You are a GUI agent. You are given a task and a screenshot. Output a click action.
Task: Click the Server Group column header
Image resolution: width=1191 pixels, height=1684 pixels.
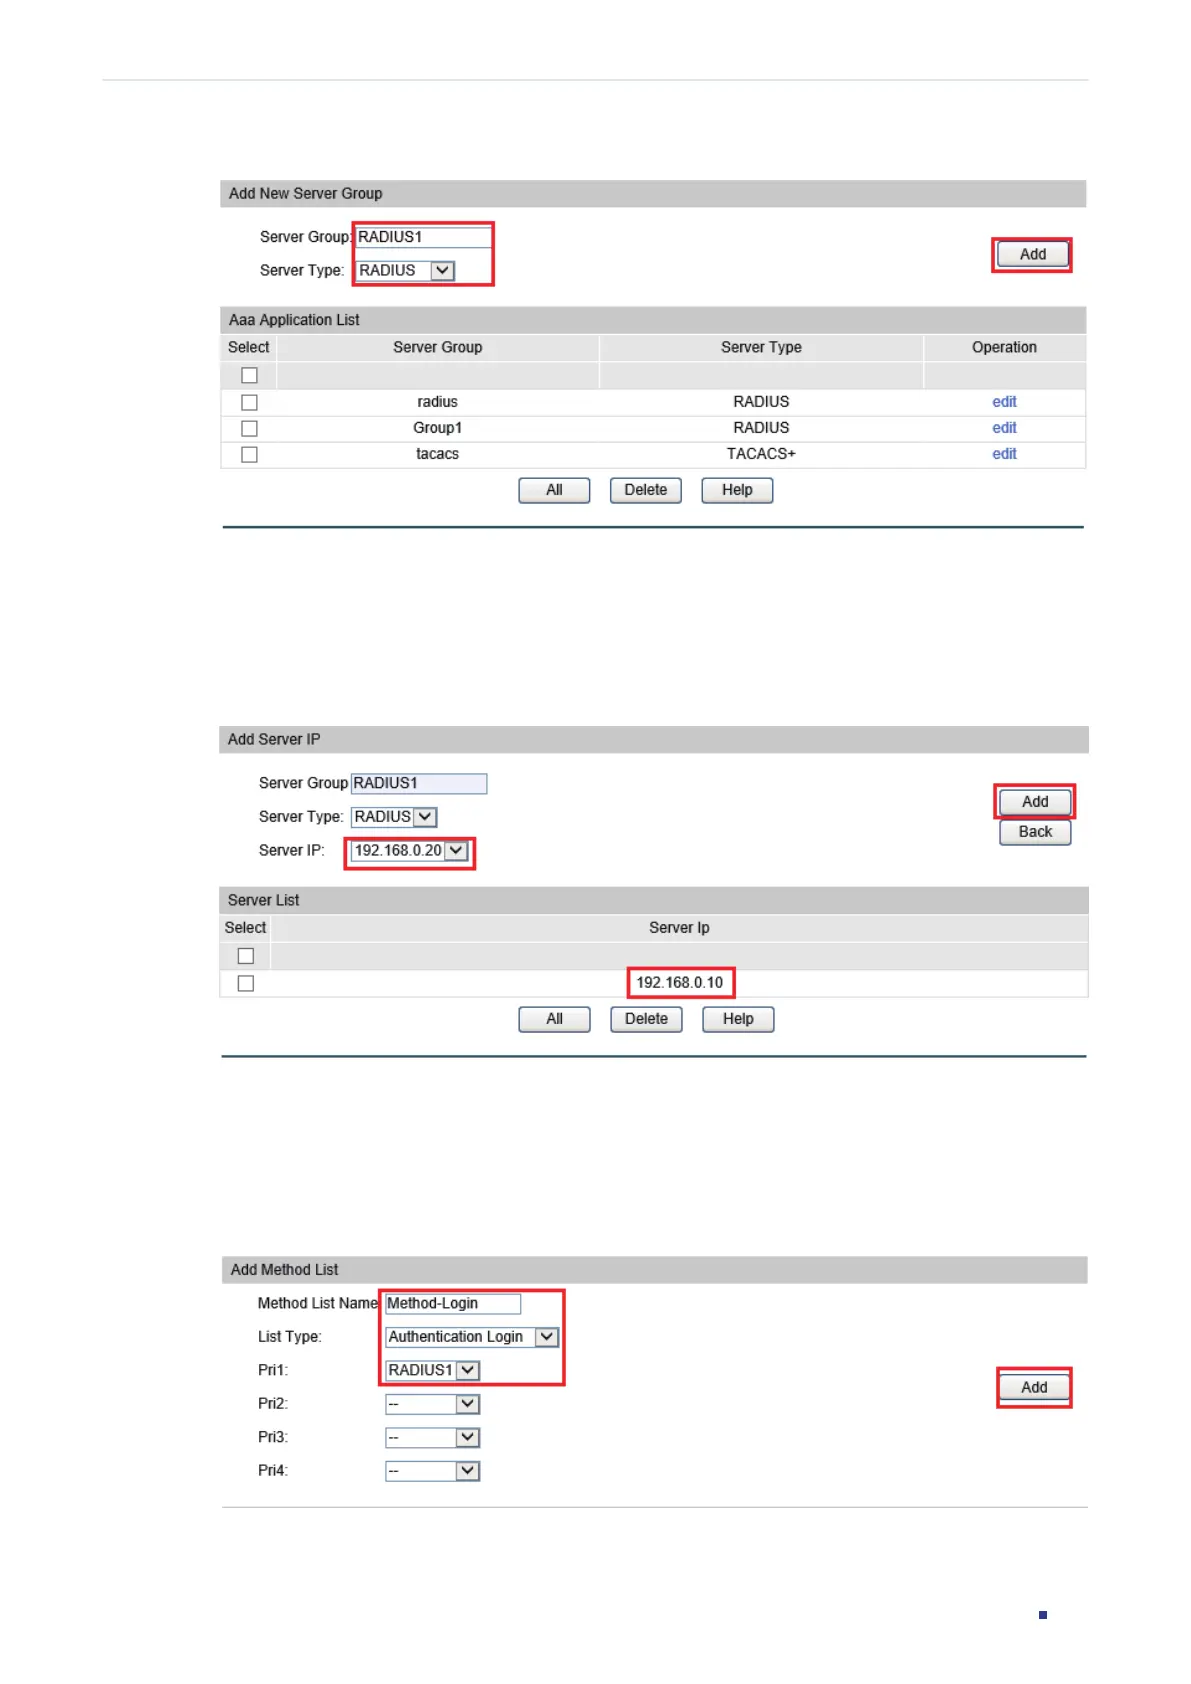[x=438, y=347]
